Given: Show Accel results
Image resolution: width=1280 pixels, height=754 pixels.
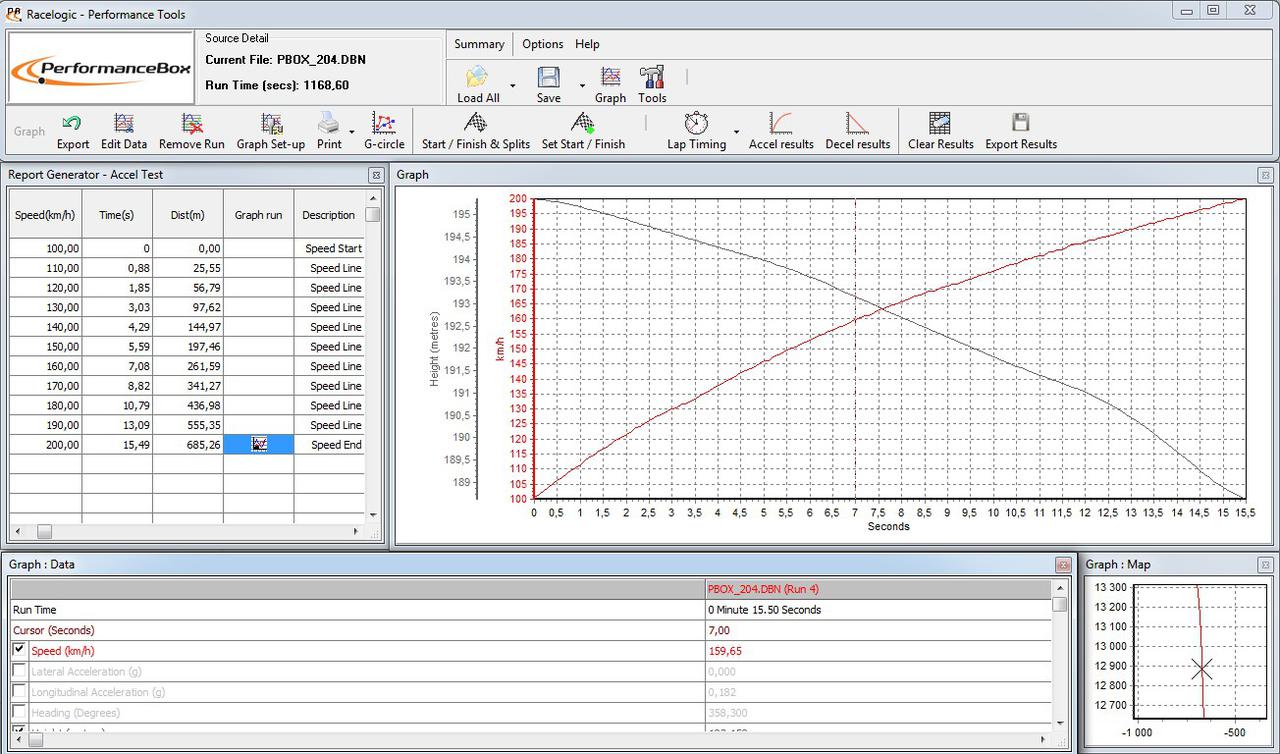Looking at the screenshot, I should [781, 131].
